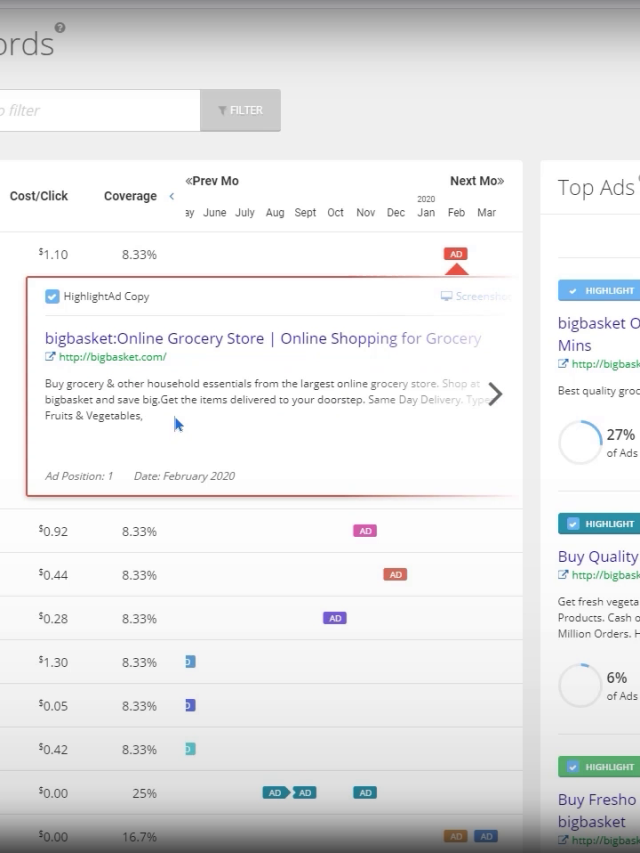Click the pink AD marker in the $0.92 row
Image resolution: width=640 pixels, height=853 pixels.
coord(365,531)
